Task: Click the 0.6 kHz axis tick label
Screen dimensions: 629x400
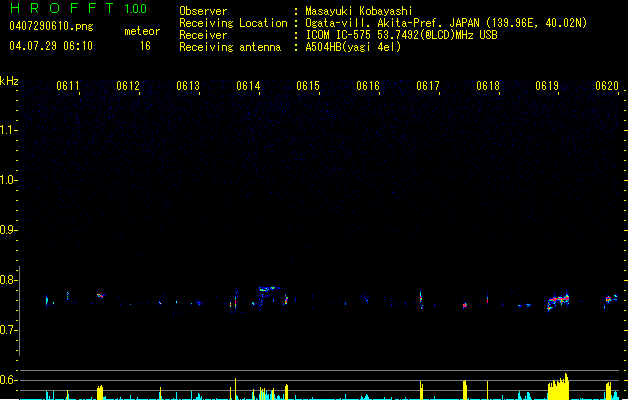Action: [x=8, y=380]
